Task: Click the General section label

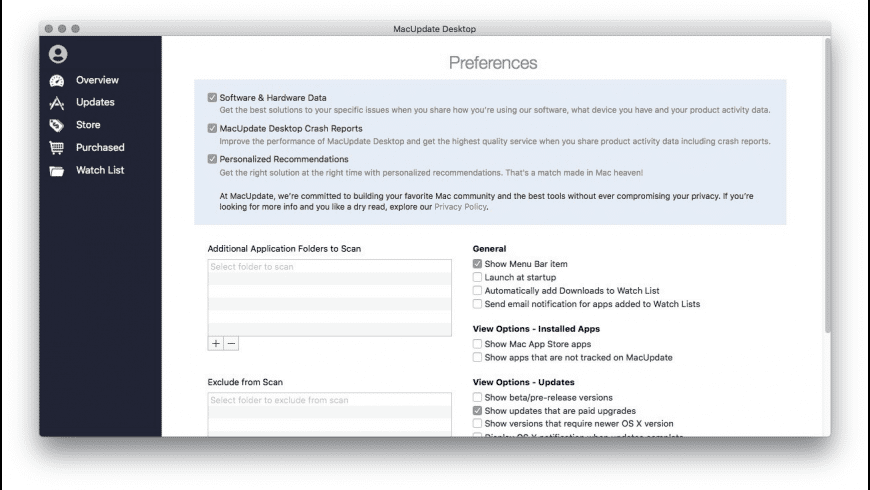Action: pos(489,249)
